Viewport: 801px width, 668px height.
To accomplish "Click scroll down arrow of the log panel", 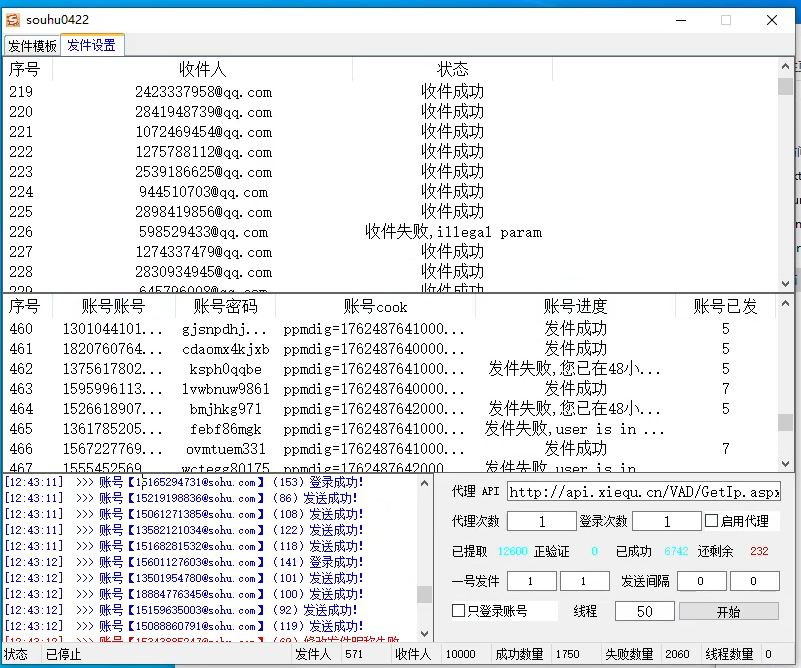I will pos(424,632).
